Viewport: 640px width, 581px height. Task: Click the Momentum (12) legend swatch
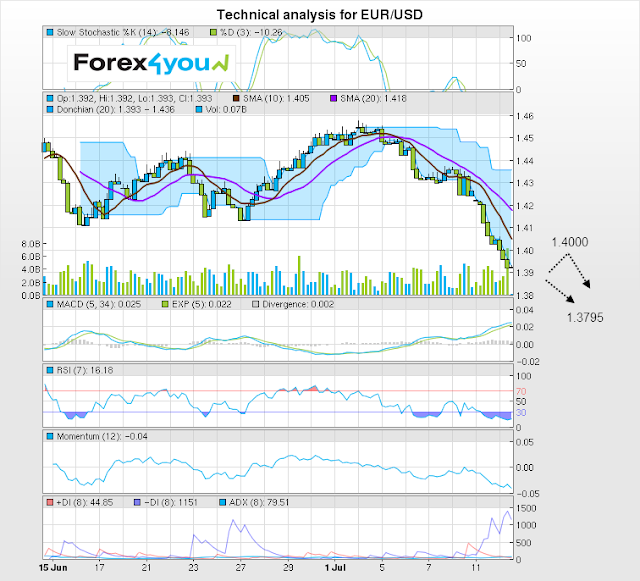click(x=50, y=436)
